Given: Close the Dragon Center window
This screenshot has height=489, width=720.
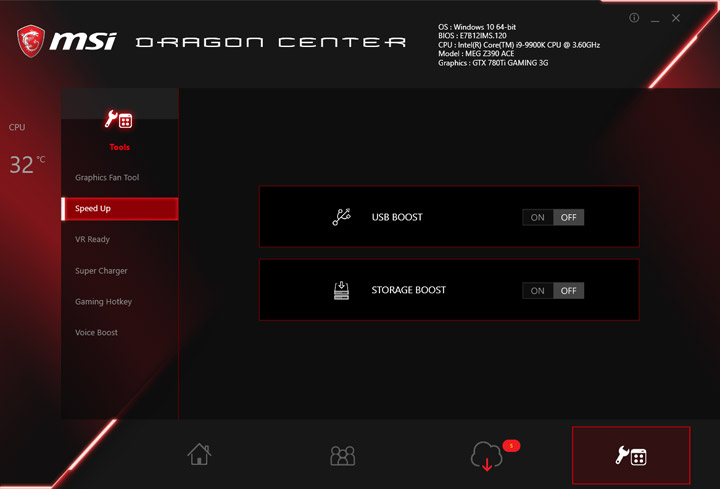Looking at the screenshot, I should coord(675,18).
